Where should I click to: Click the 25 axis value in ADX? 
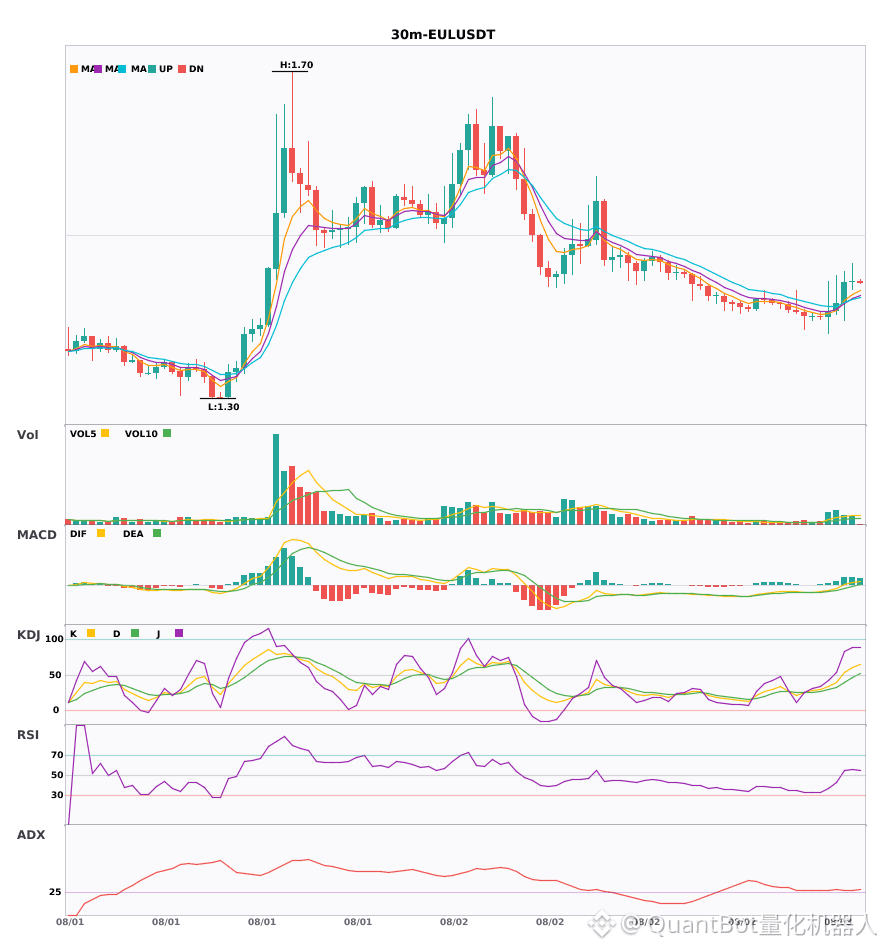click(x=55, y=892)
